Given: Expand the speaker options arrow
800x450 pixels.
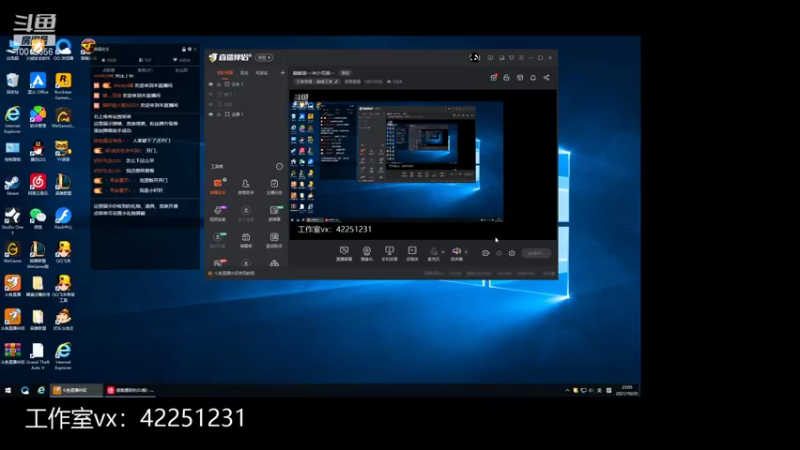Looking at the screenshot, I should point(466,252).
